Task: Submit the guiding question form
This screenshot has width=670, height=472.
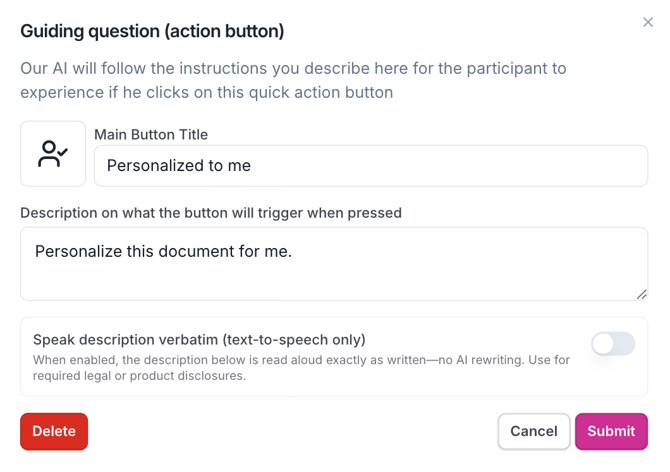Action: 611,431
